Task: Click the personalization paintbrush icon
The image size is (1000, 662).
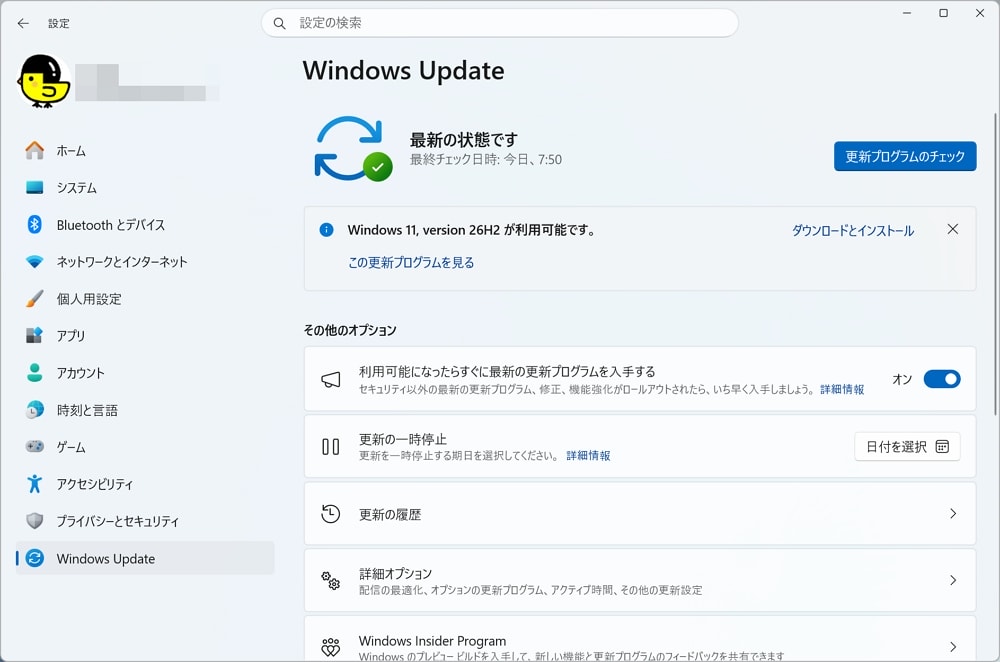Action: pyautogui.click(x=34, y=298)
